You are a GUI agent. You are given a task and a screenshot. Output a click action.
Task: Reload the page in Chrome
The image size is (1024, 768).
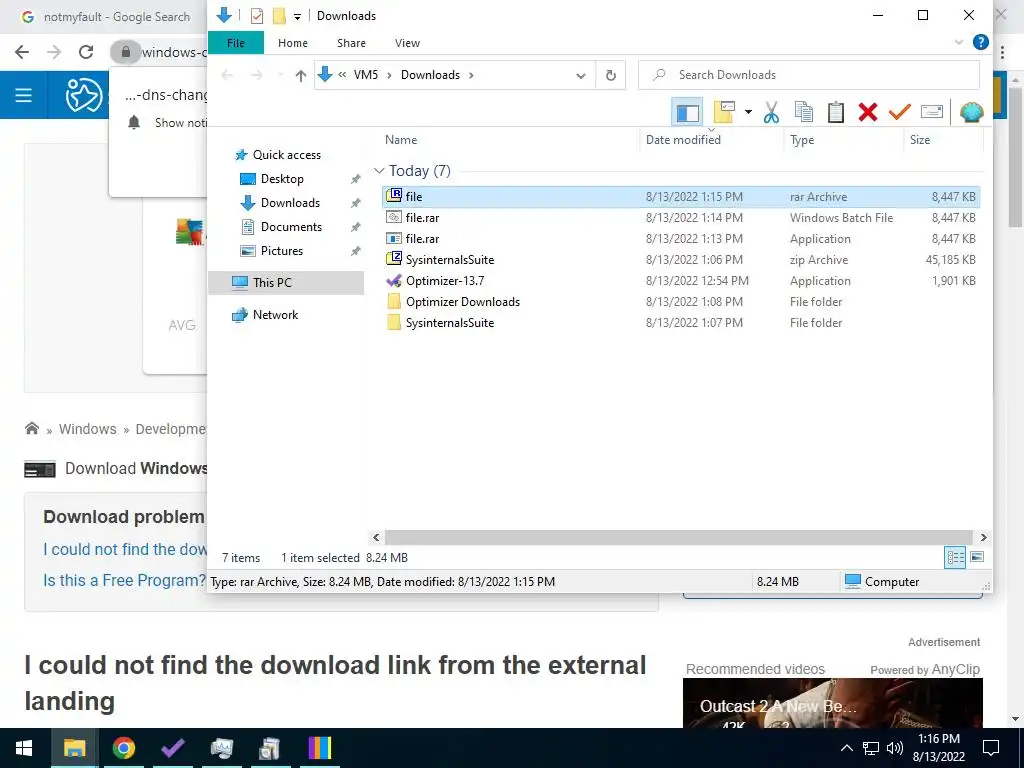(86, 52)
